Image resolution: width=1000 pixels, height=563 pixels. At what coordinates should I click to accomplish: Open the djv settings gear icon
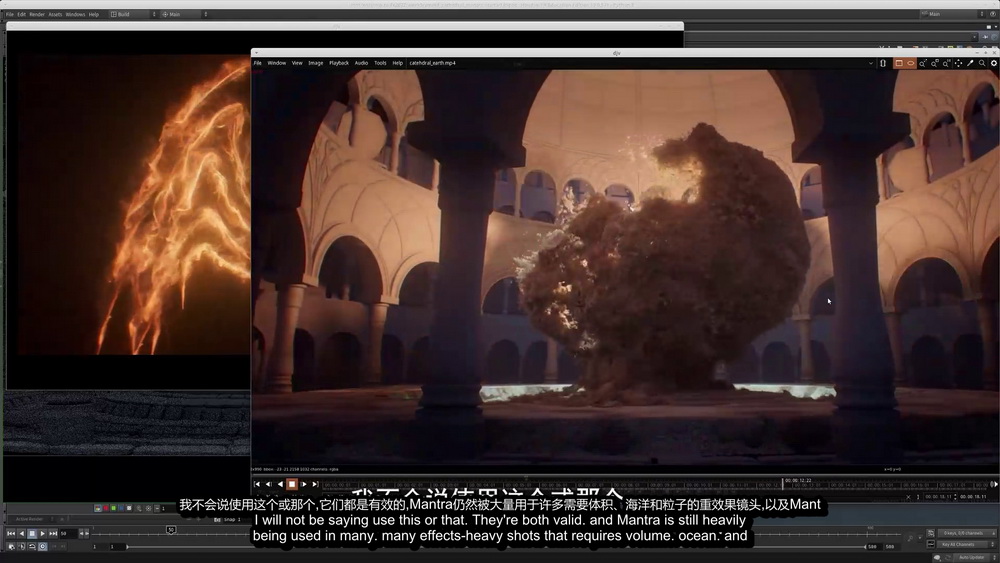pos(994,63)
